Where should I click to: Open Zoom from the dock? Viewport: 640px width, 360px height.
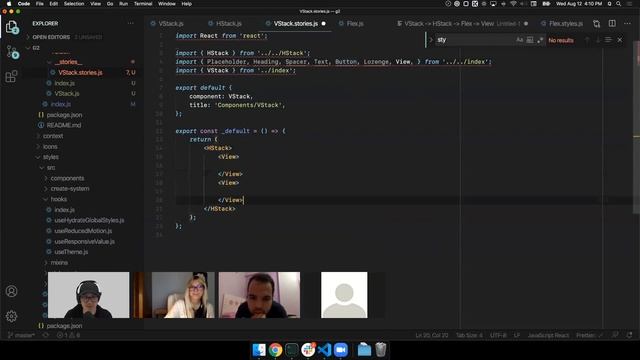(341, 350)
